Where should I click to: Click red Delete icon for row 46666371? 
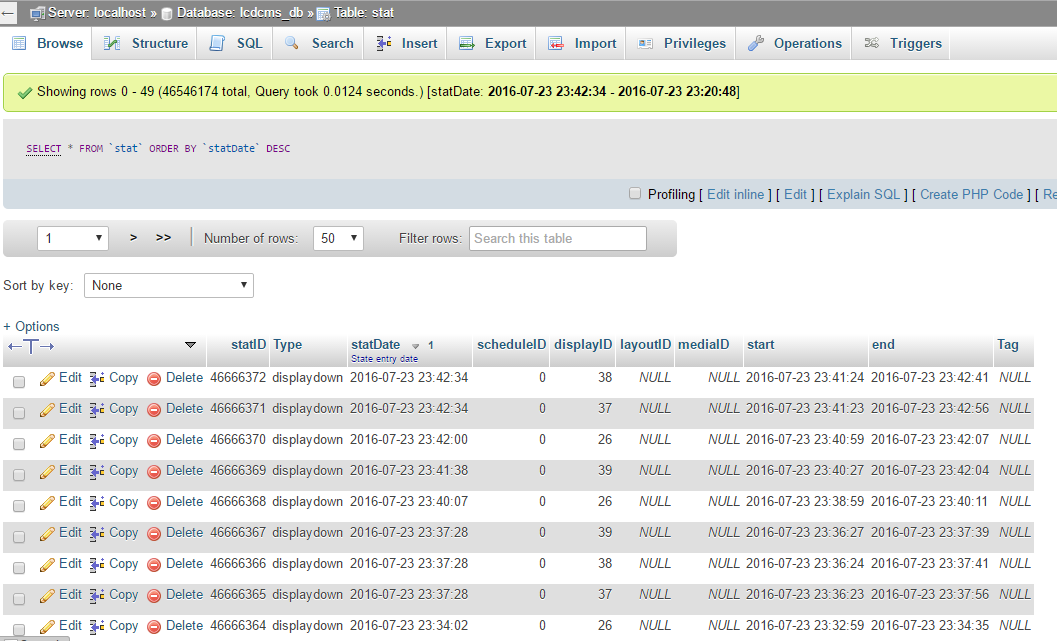pyautogui.click(x=154, y=410)
